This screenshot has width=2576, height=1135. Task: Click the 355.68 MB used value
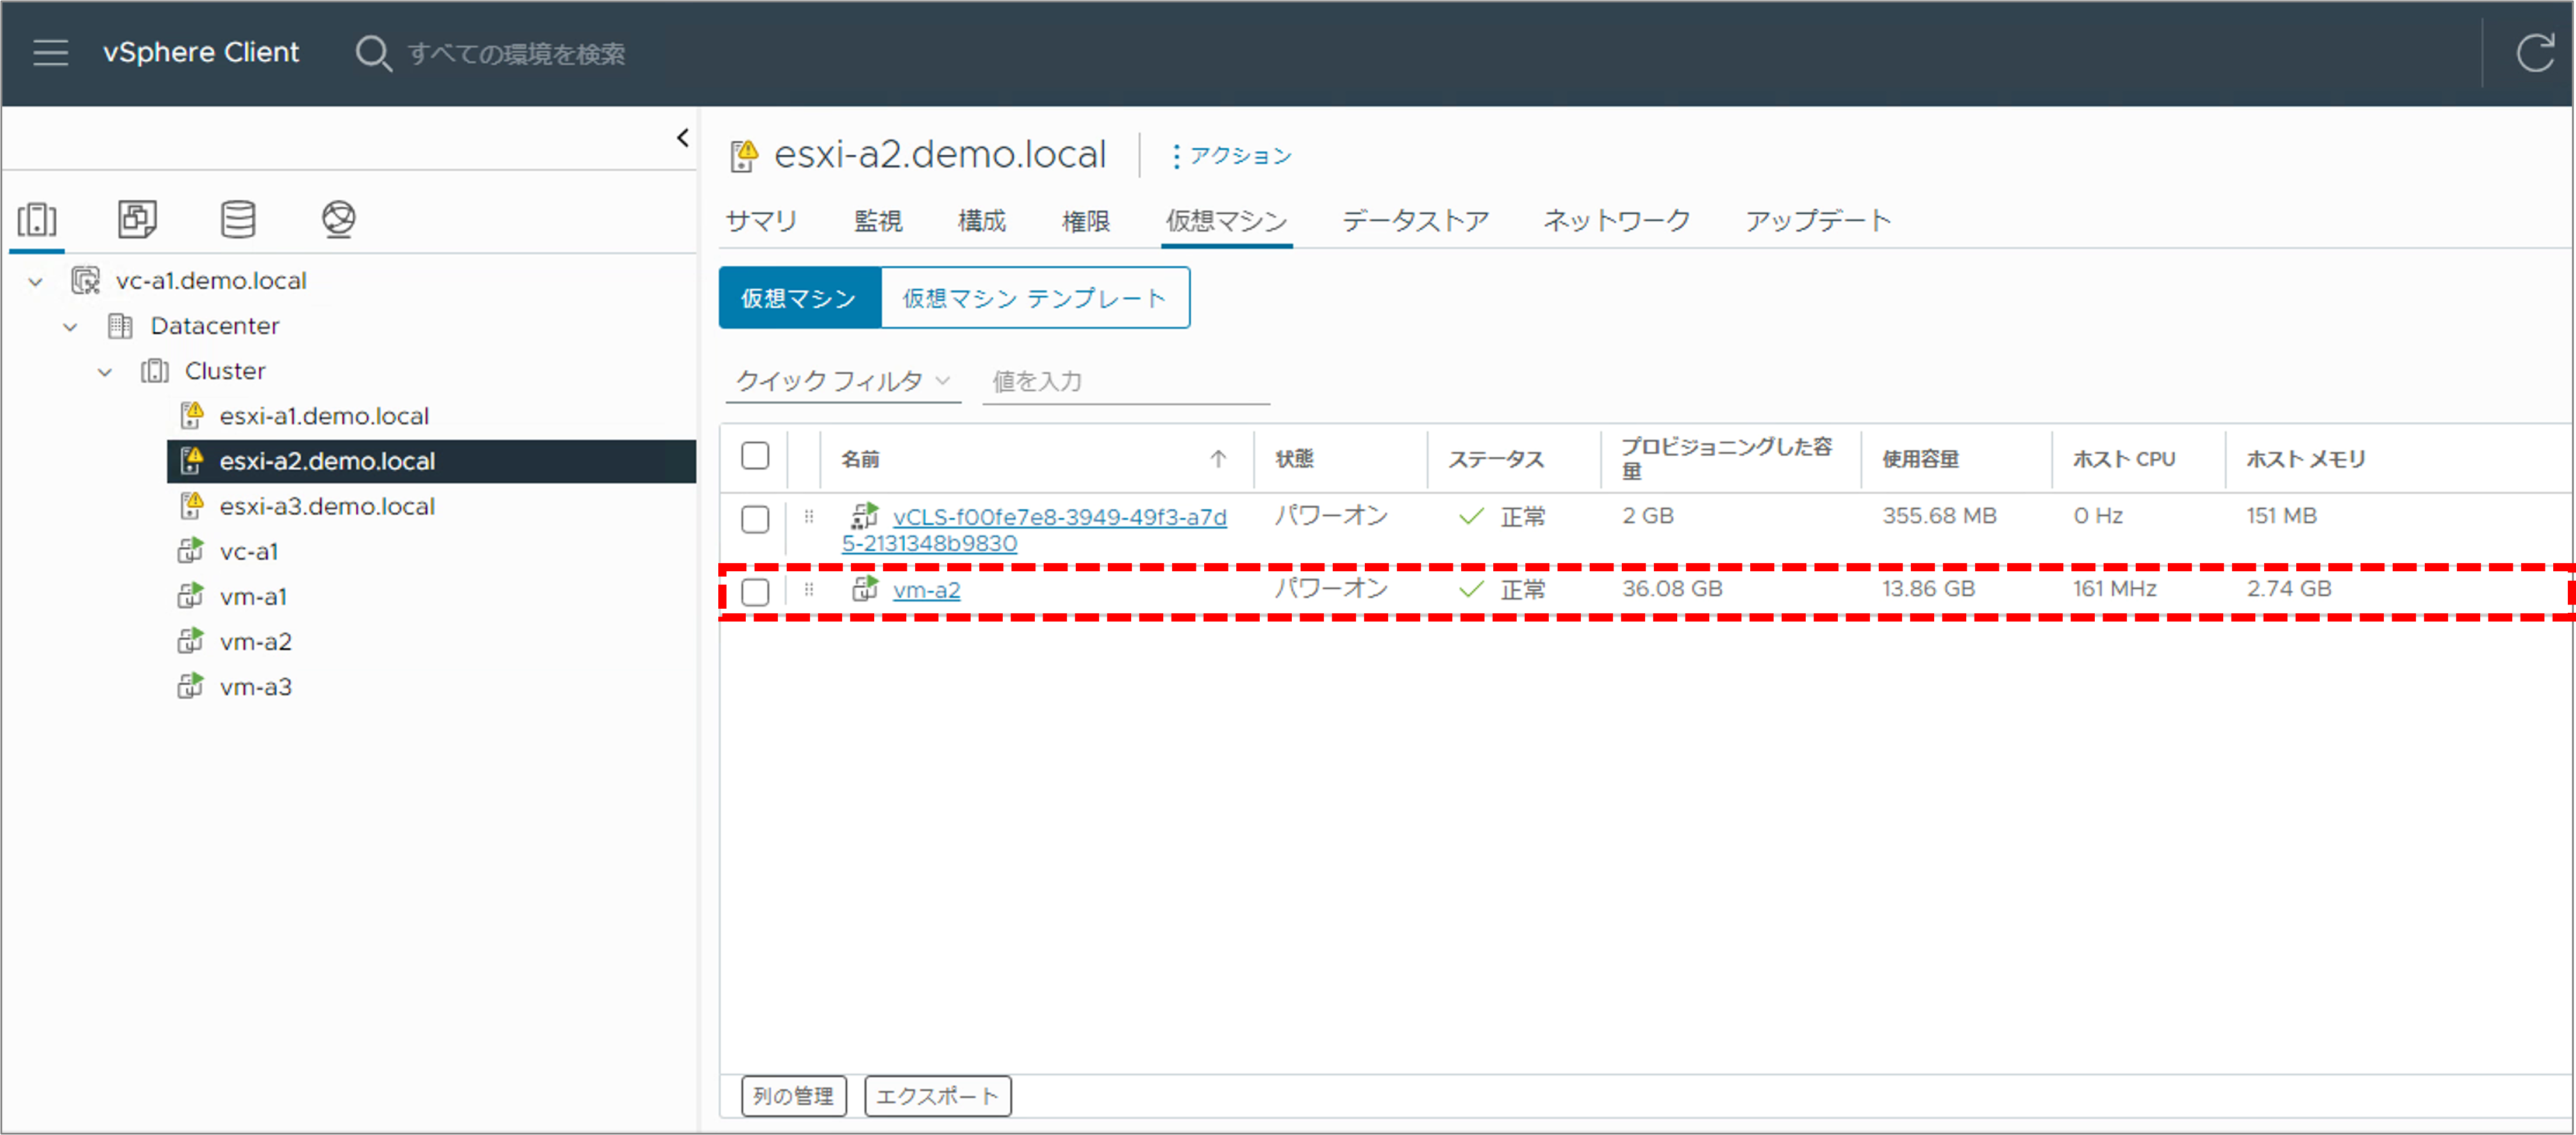point(1939,515)
